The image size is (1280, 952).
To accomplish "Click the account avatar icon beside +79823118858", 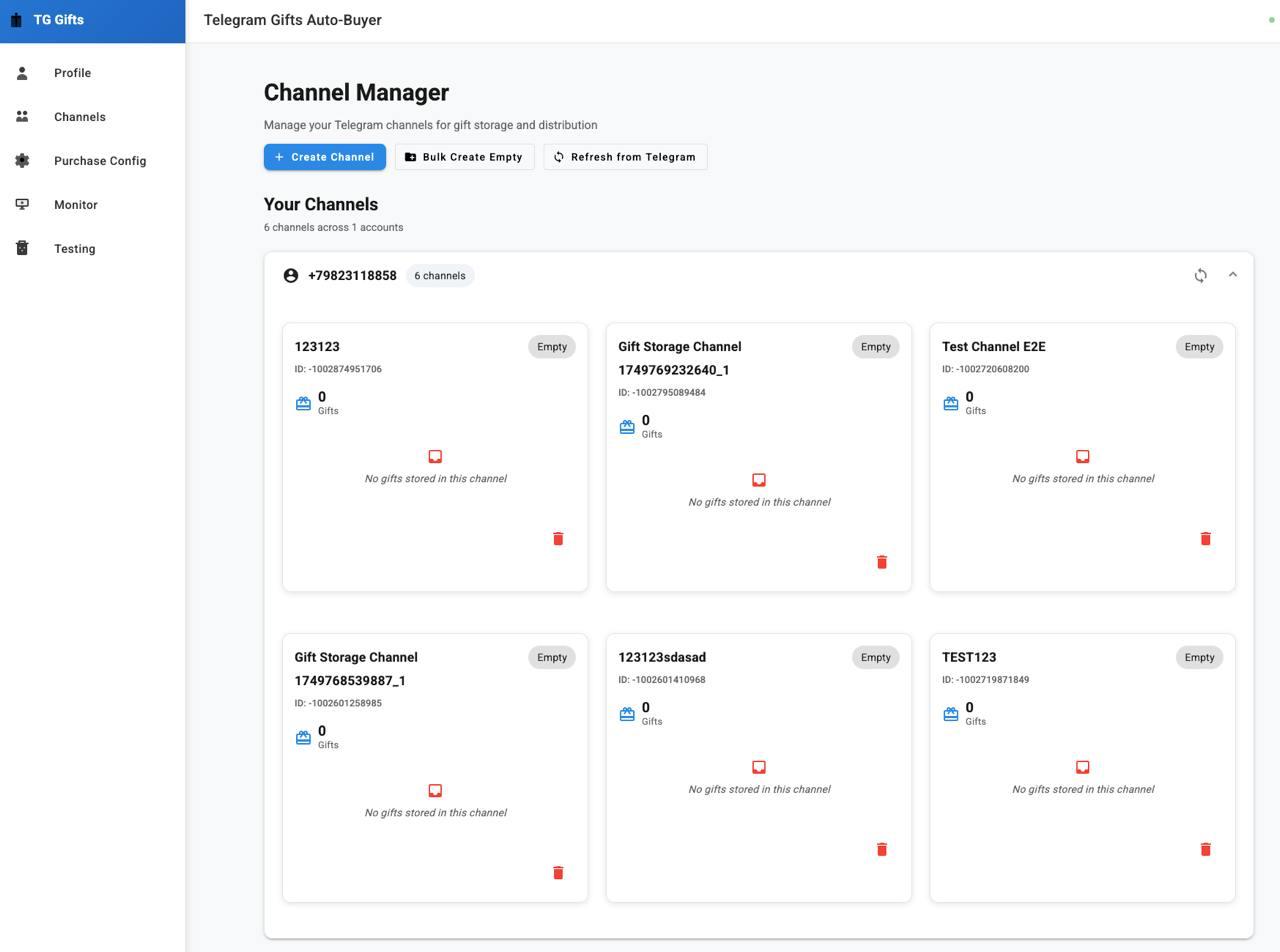I will 291,275.
